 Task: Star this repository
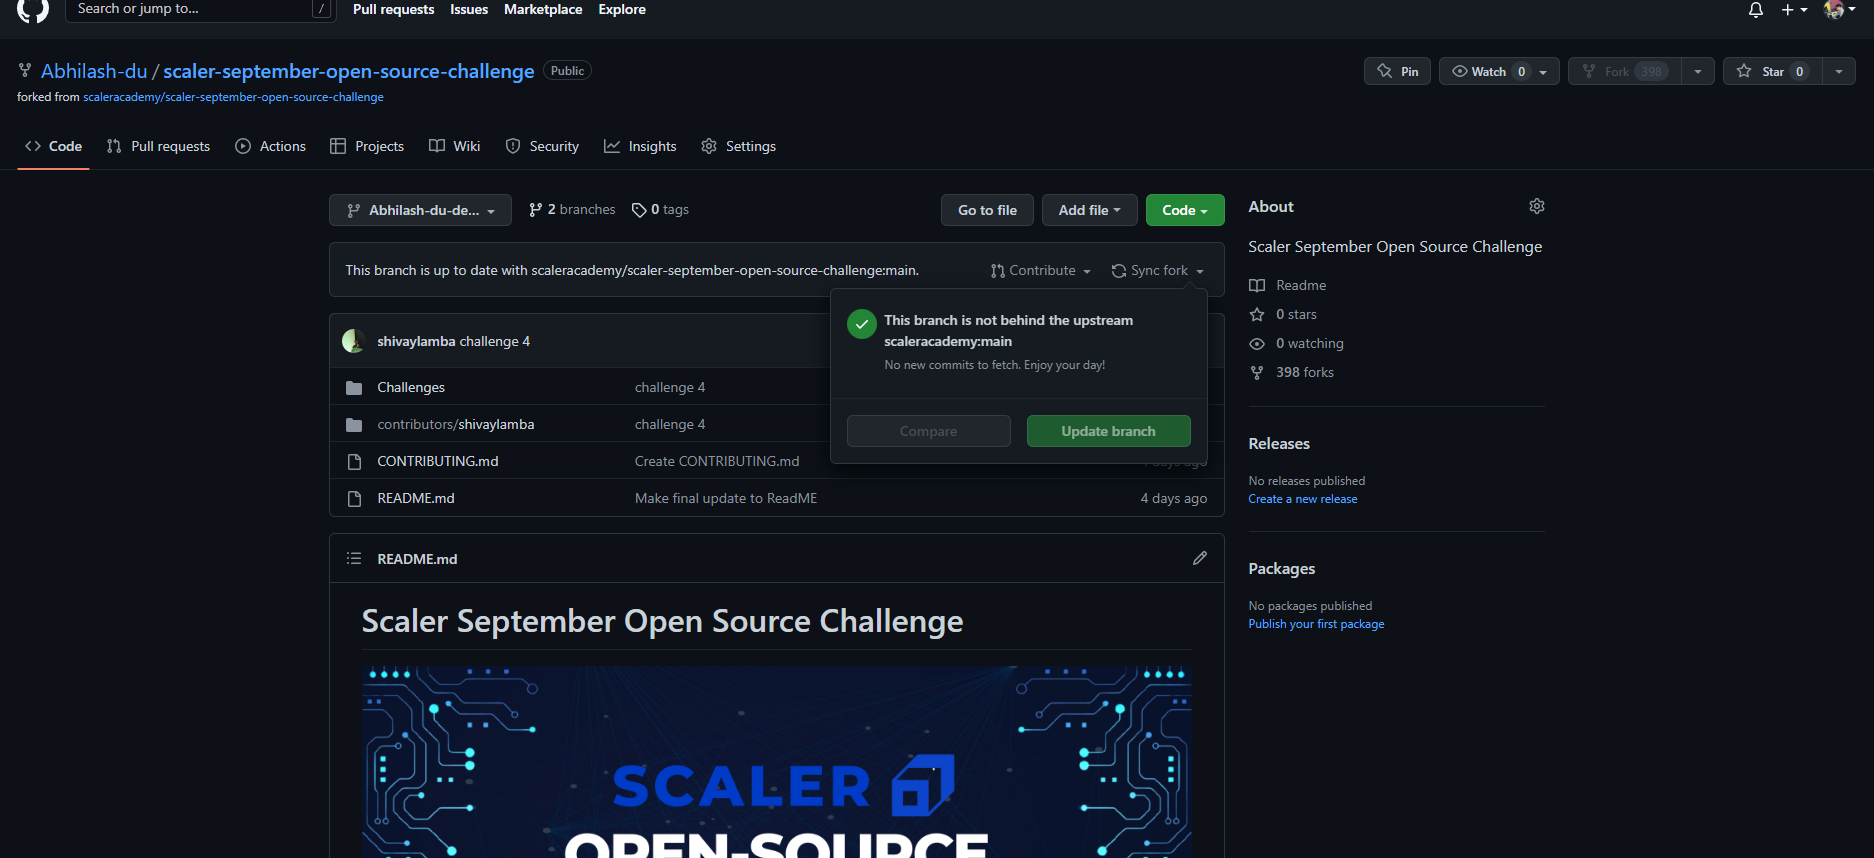click(x=1771, y=71)
